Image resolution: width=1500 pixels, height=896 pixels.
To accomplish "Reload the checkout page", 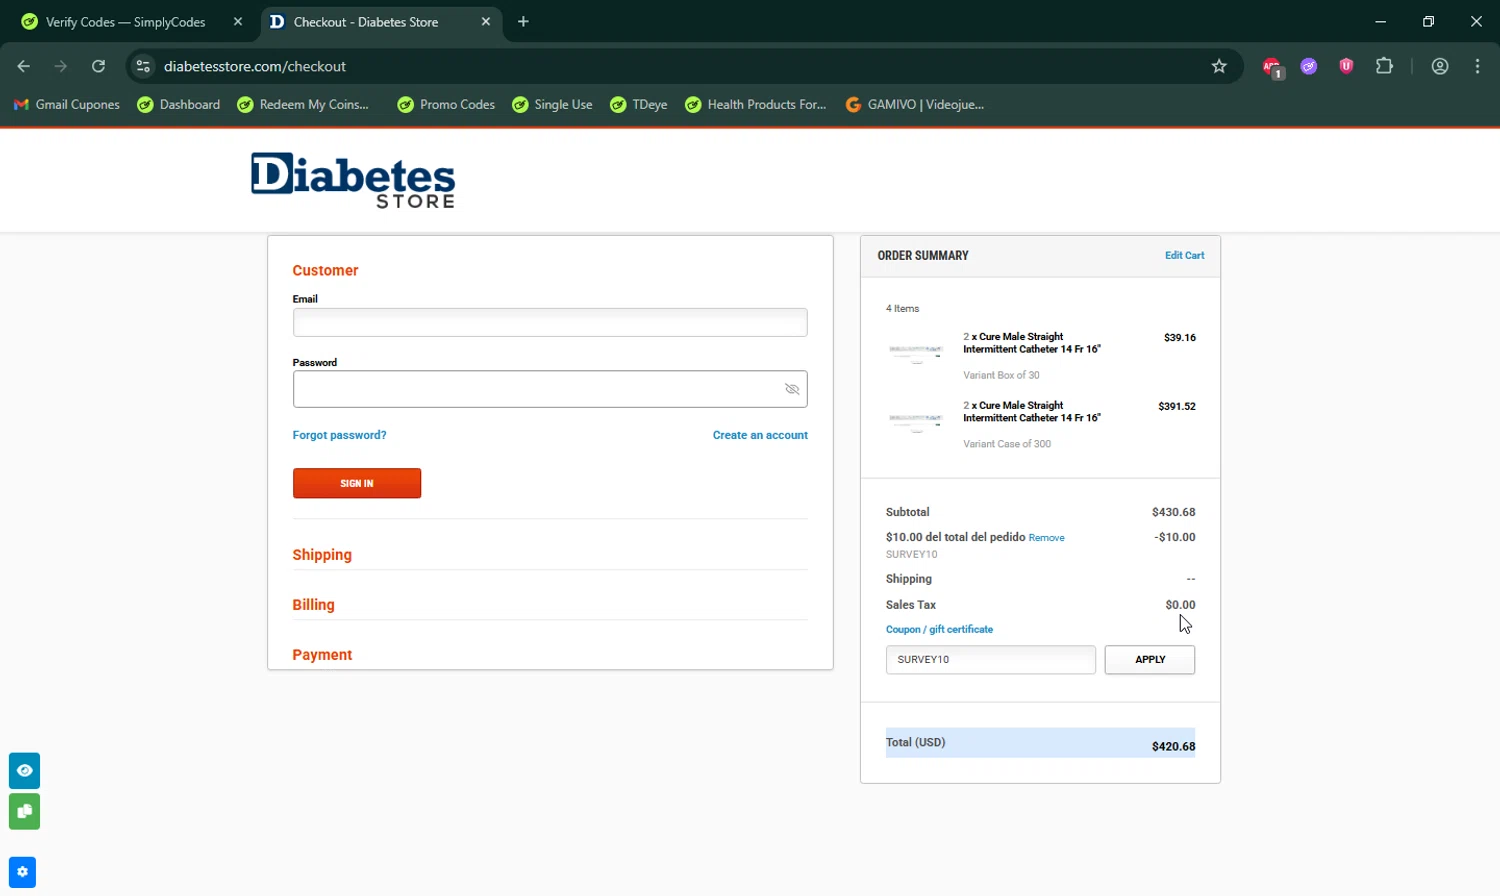I will point(98,66).
